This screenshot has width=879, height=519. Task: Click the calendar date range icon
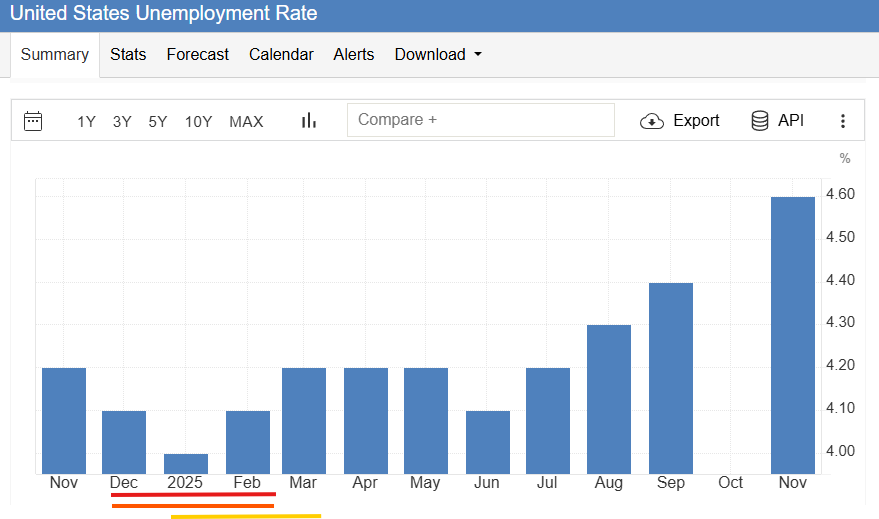(x=33, y=121)
